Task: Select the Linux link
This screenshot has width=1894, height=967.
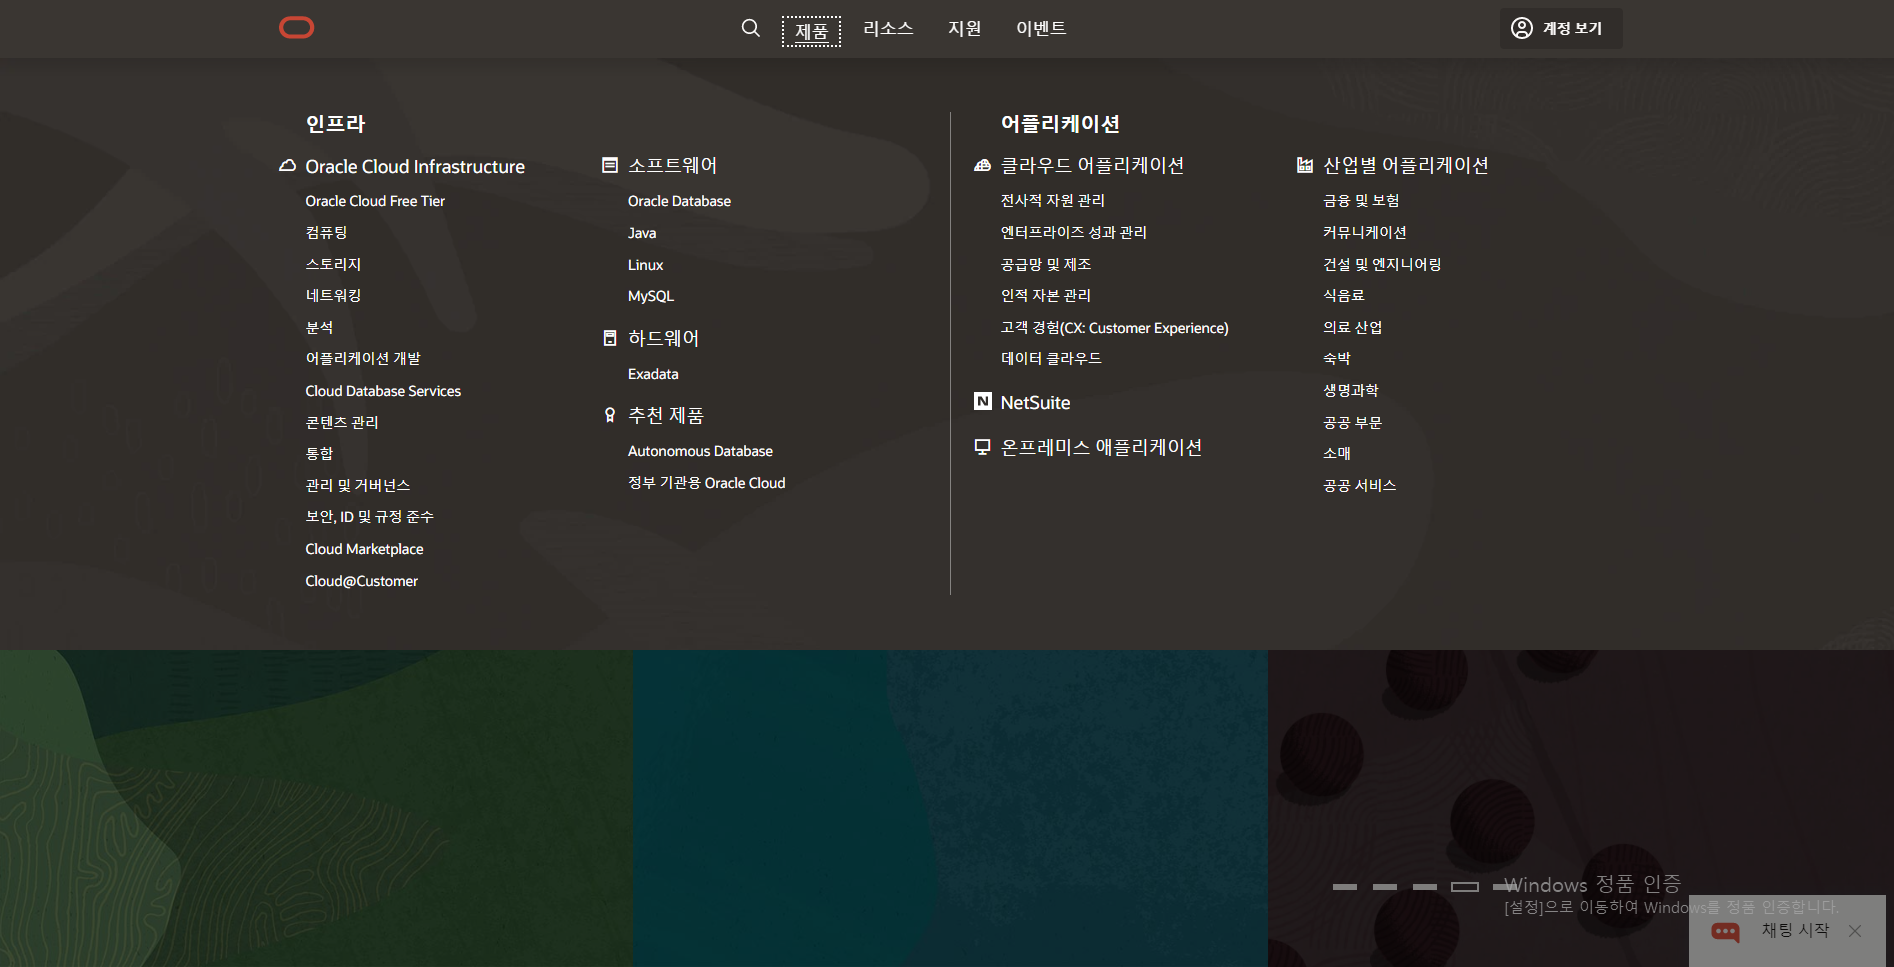Action: (x=645, y=265)
